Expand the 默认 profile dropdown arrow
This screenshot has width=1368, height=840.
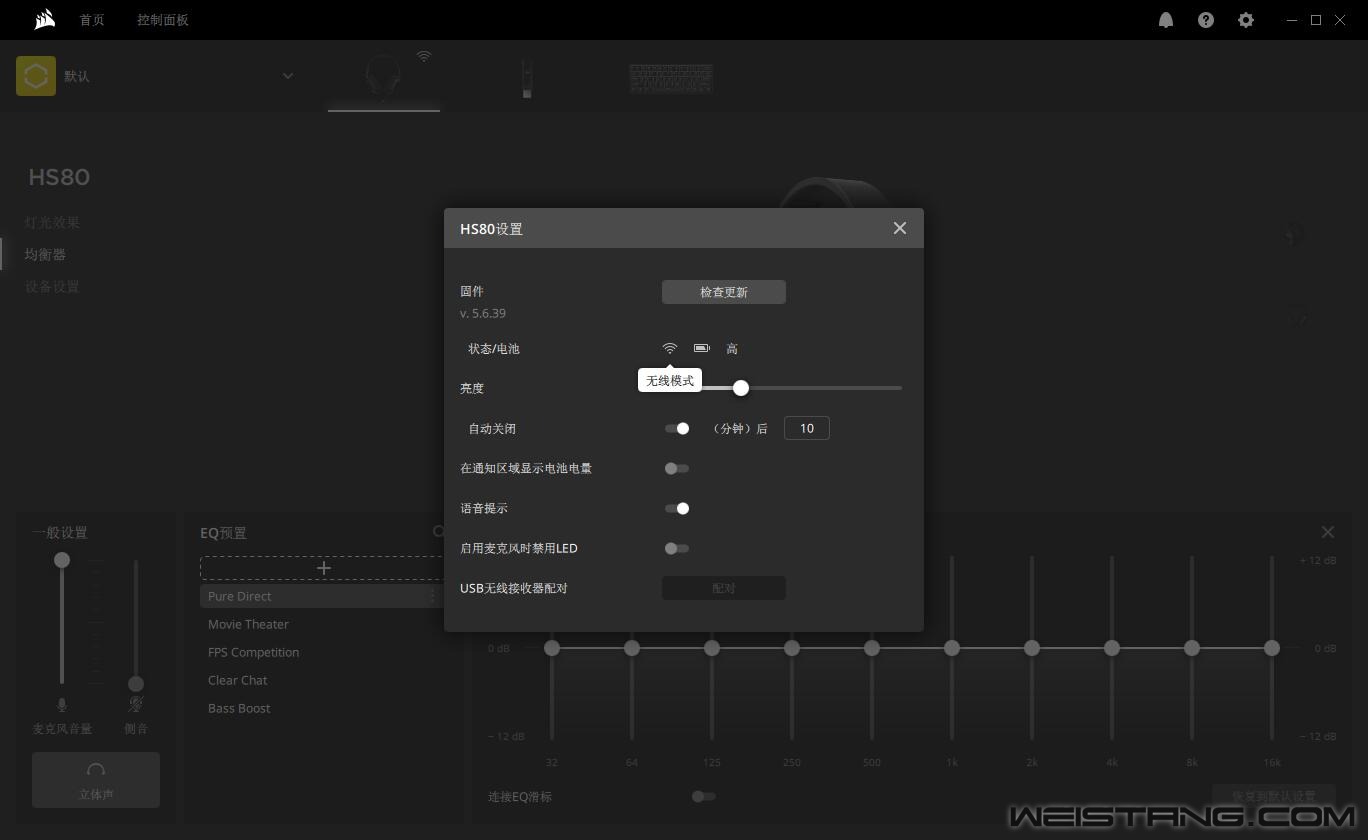coord(288,76)
